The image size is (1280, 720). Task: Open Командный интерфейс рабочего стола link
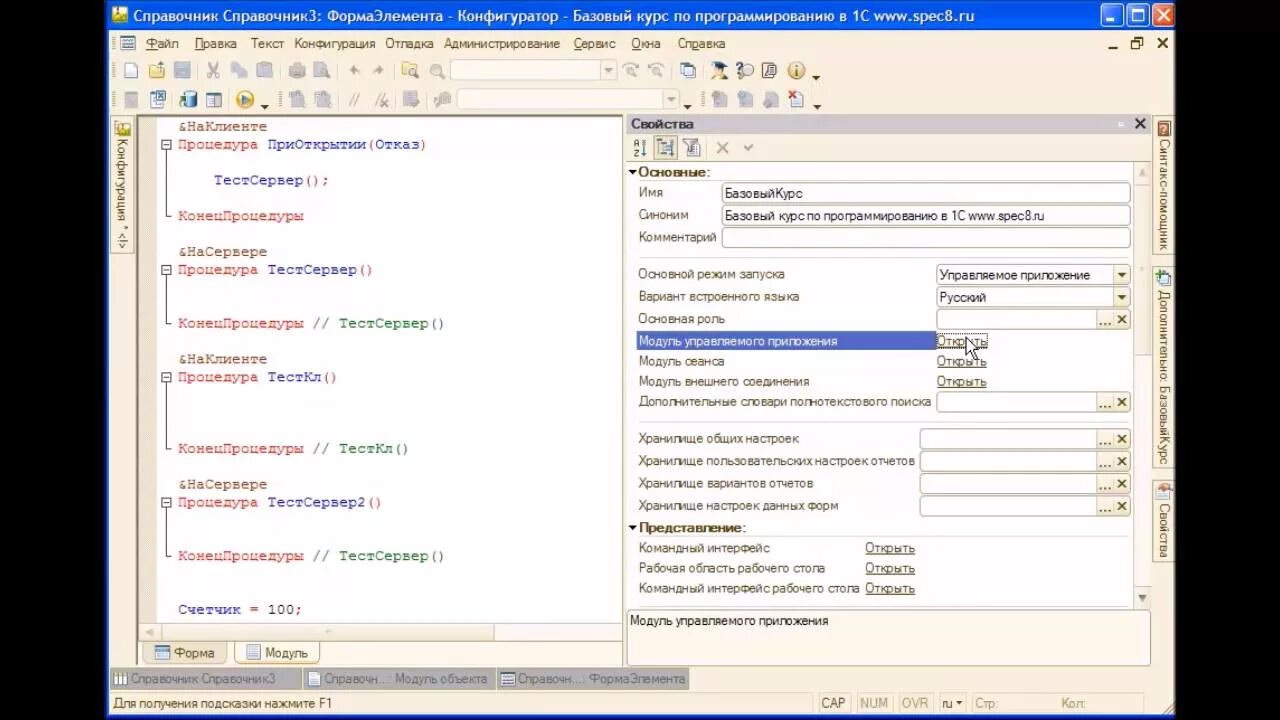[x=890, y=588]
